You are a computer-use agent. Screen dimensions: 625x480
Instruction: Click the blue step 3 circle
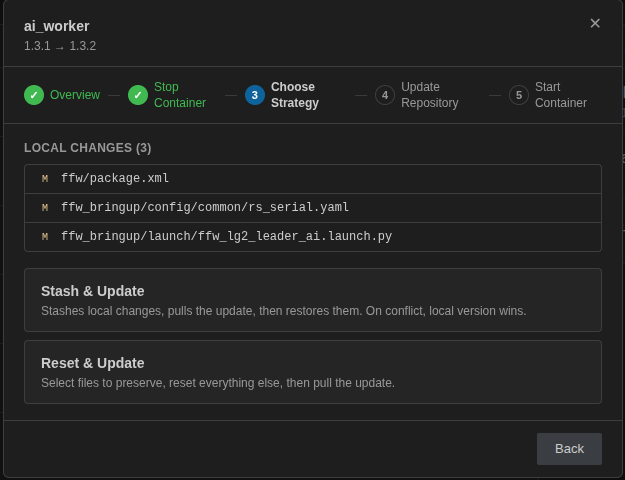255,95
